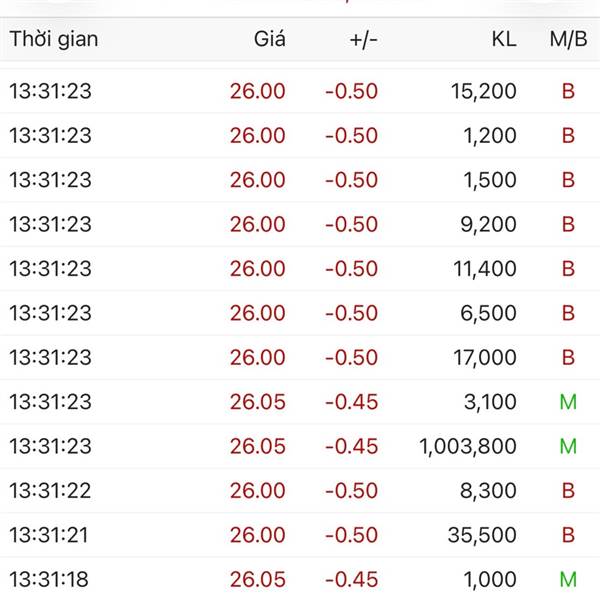Viewport: 600px width, 600px height.
Task: Click the Thời gian column header
Action: [x=54, y=39]
